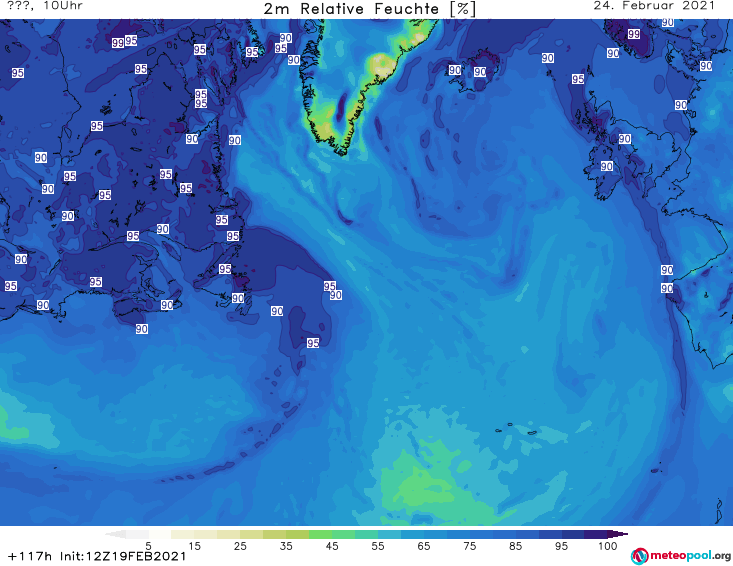Click the legend value "100"
The image size is (733, 566).
pos(608,546)
